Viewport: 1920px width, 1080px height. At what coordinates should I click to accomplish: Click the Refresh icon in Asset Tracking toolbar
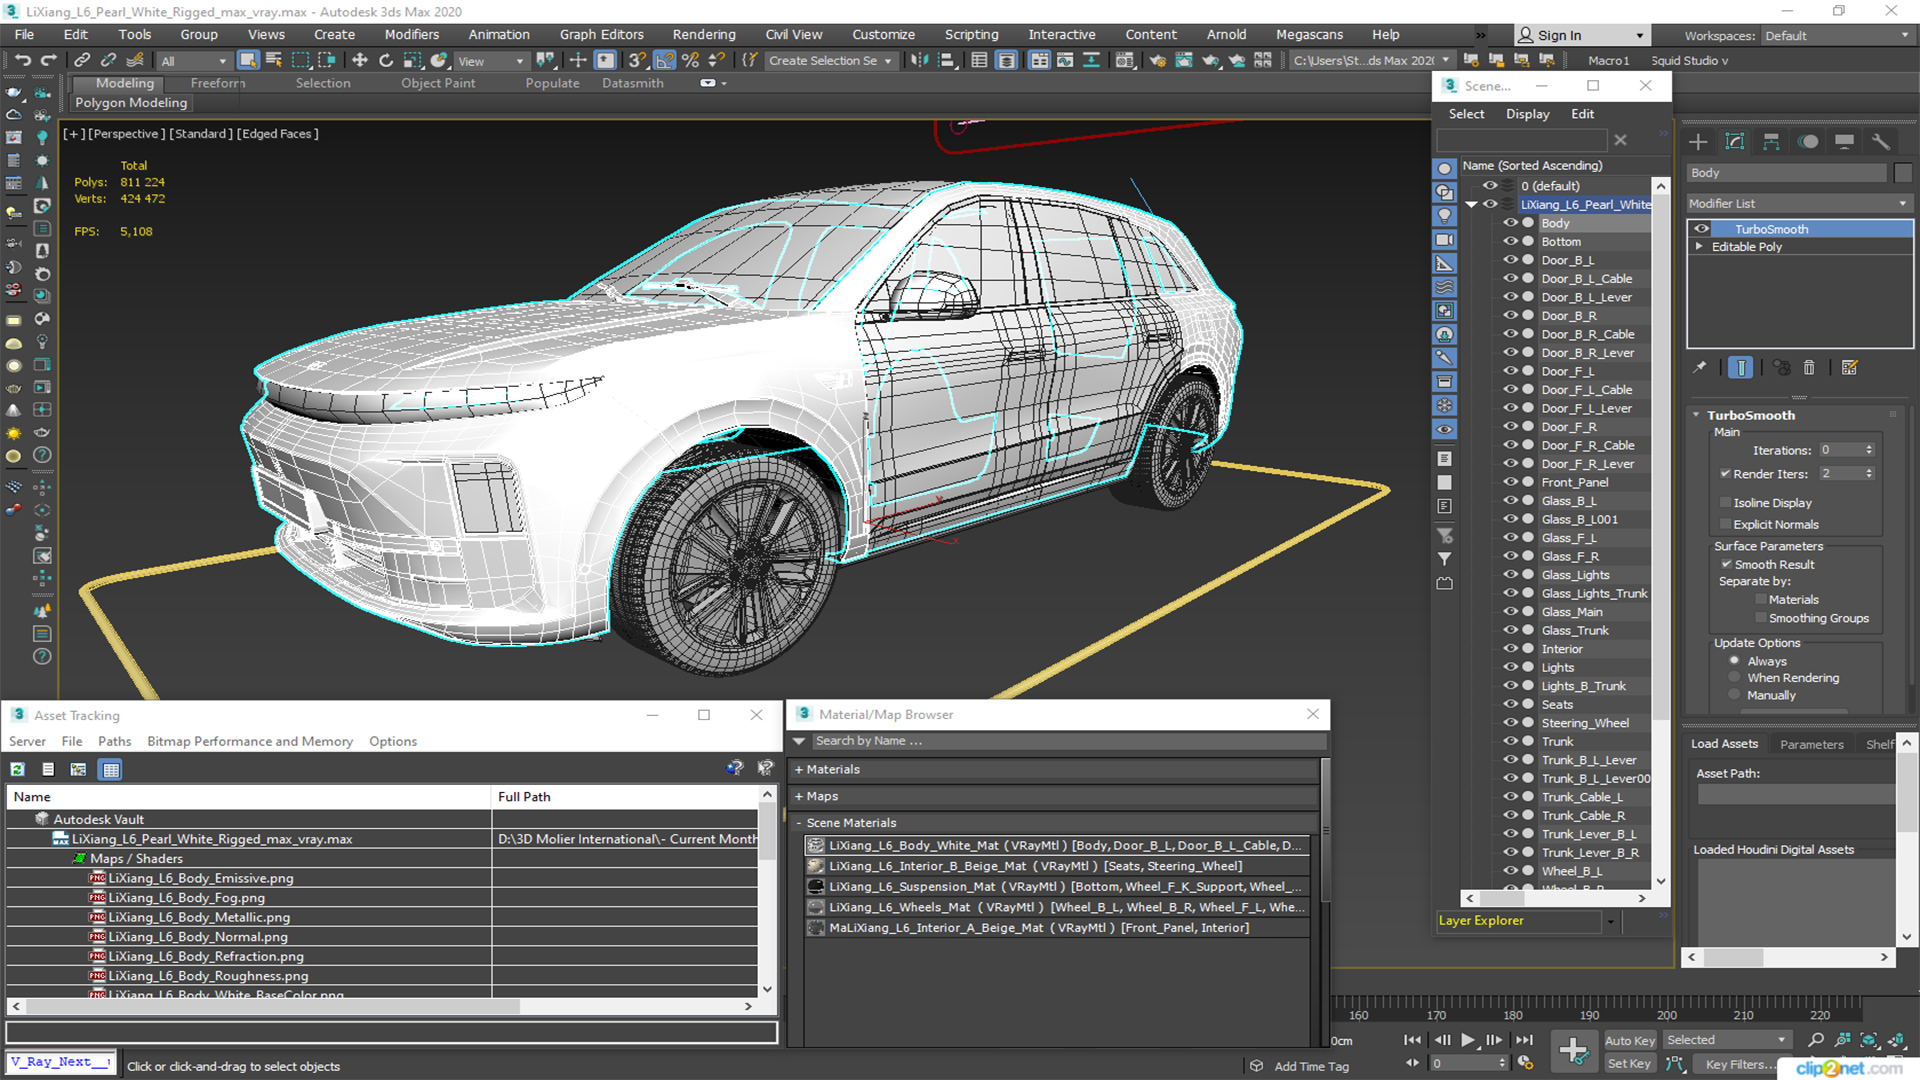point(18,769)
